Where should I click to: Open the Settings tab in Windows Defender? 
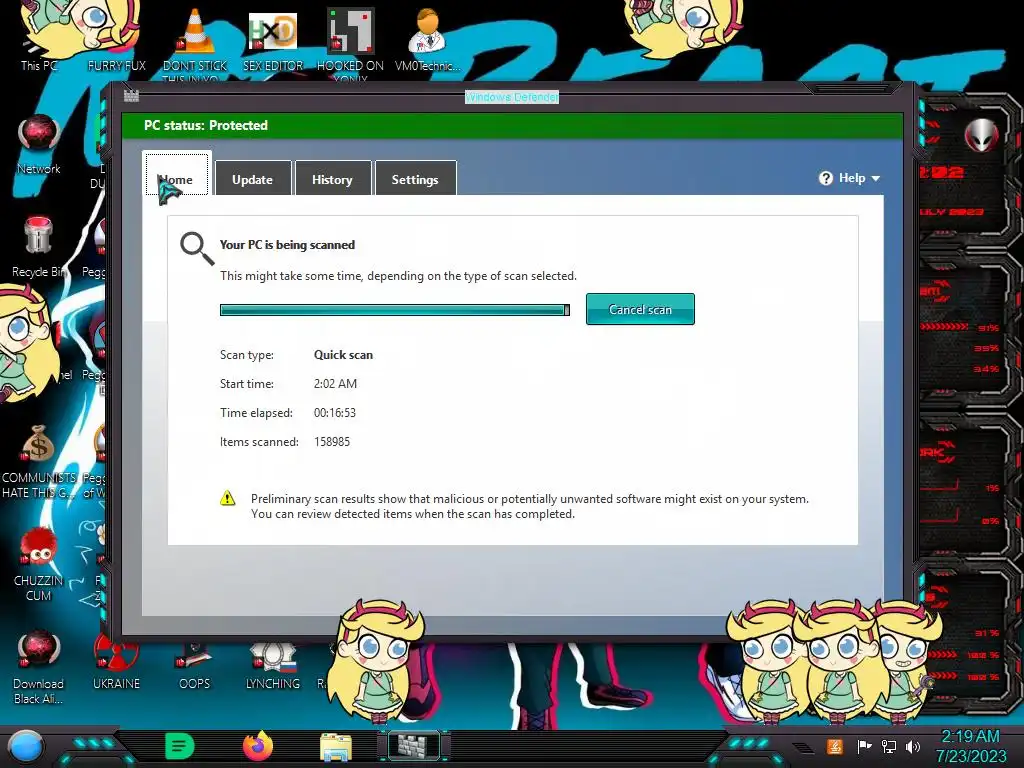pyautogui.click(x=415, y=178)
